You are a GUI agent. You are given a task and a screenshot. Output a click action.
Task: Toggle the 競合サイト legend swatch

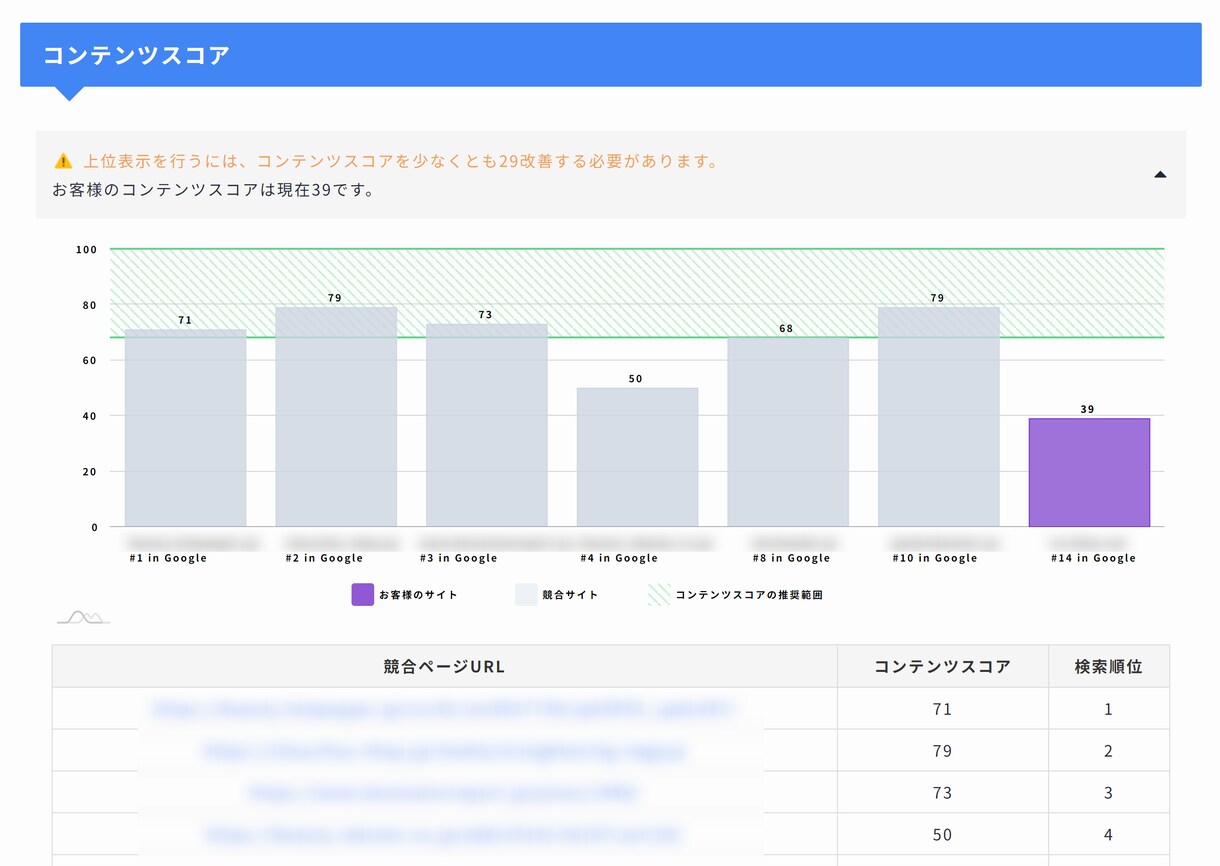[x=526, y=595]
